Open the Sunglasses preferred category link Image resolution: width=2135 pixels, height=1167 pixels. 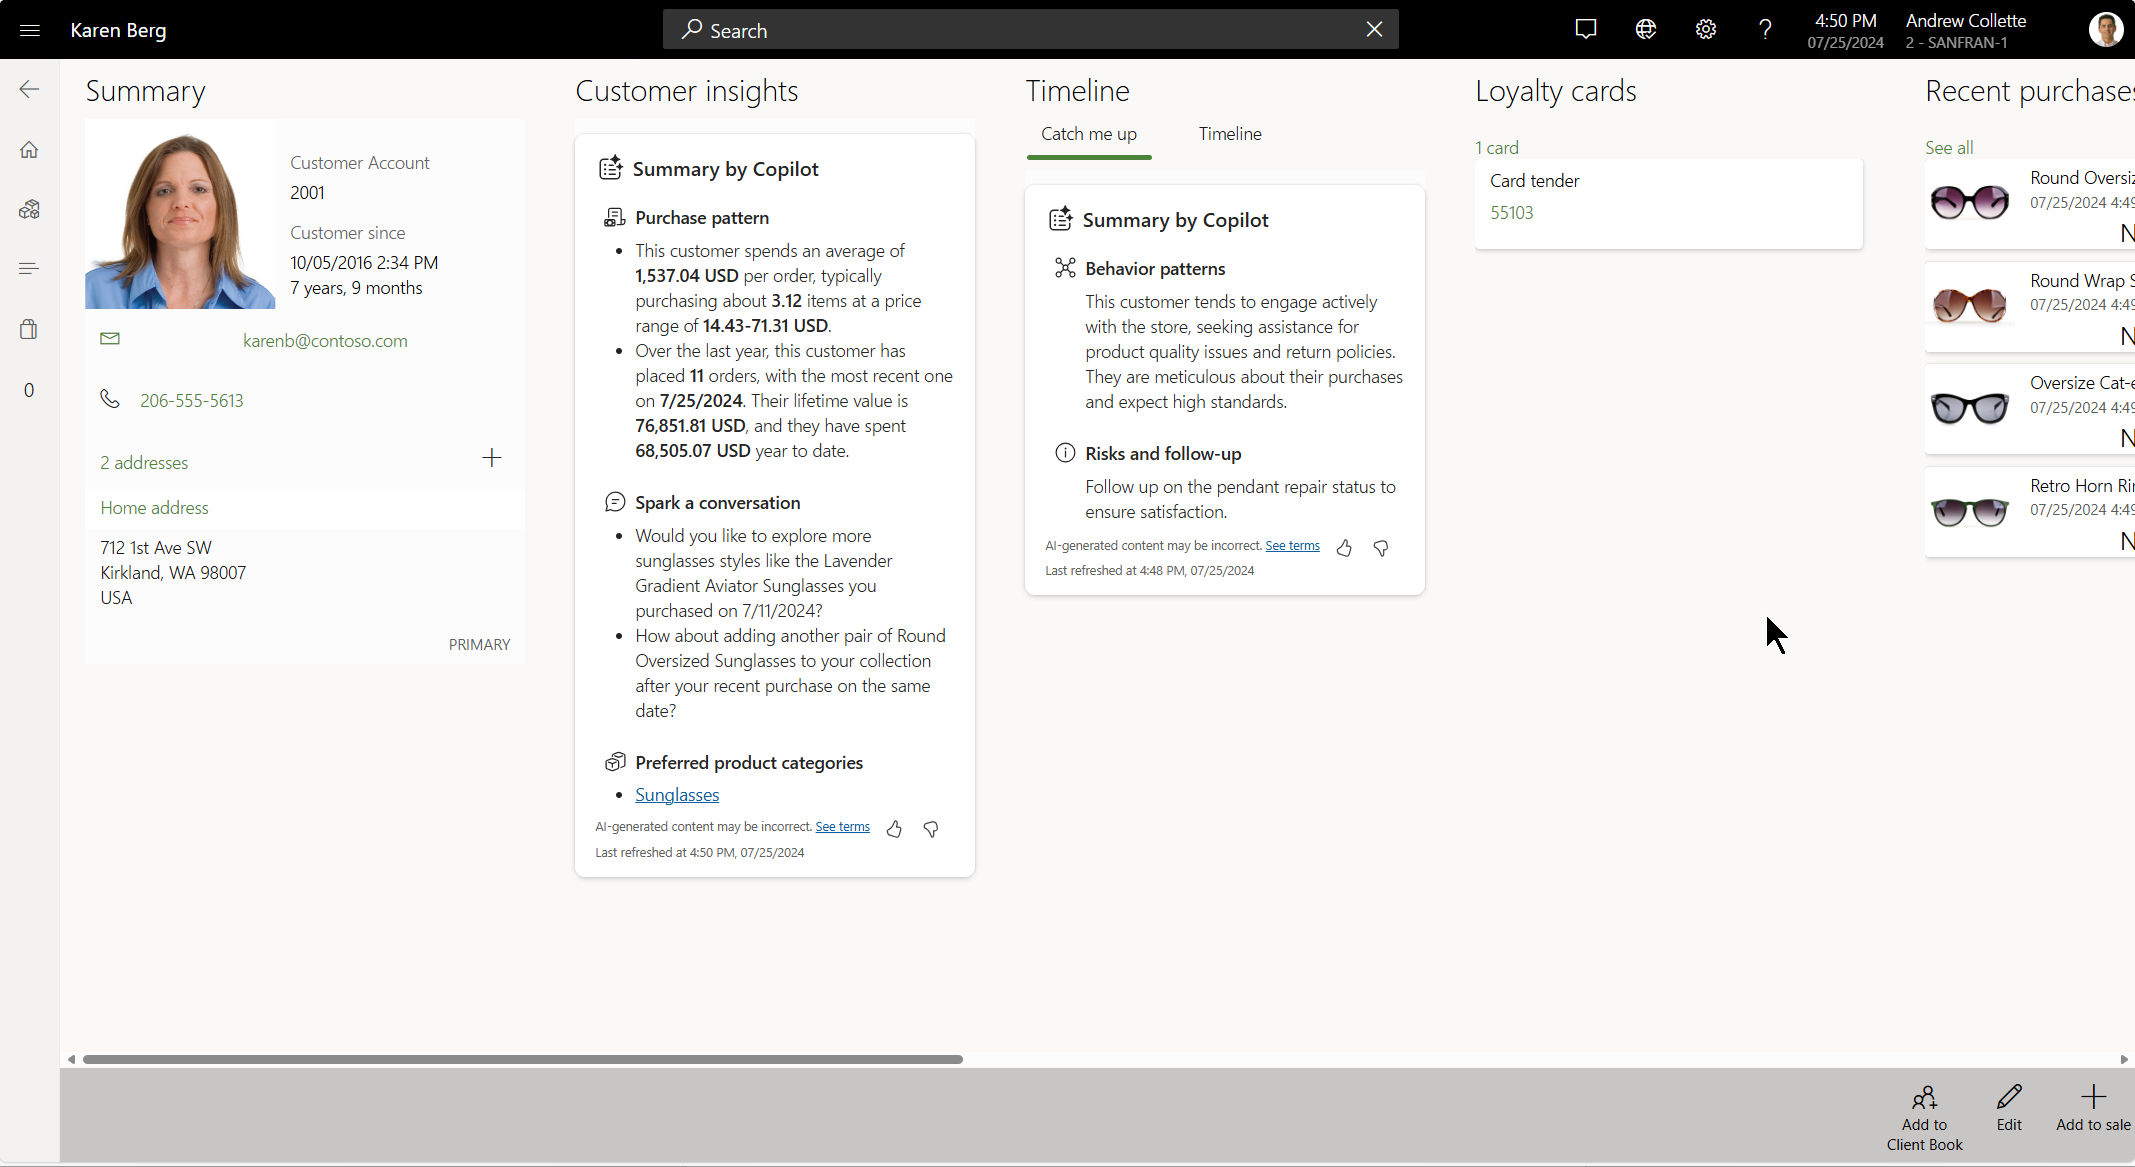pyautogui.click(x=677, y=795)
